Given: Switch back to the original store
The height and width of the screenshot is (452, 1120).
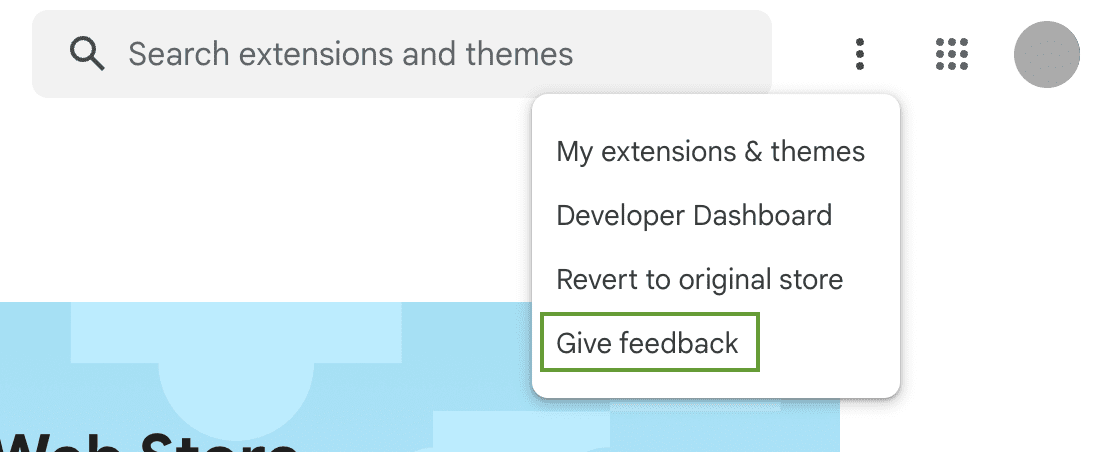Looking at the screenshot, I should pyautogui.click(x=699, y=279).
